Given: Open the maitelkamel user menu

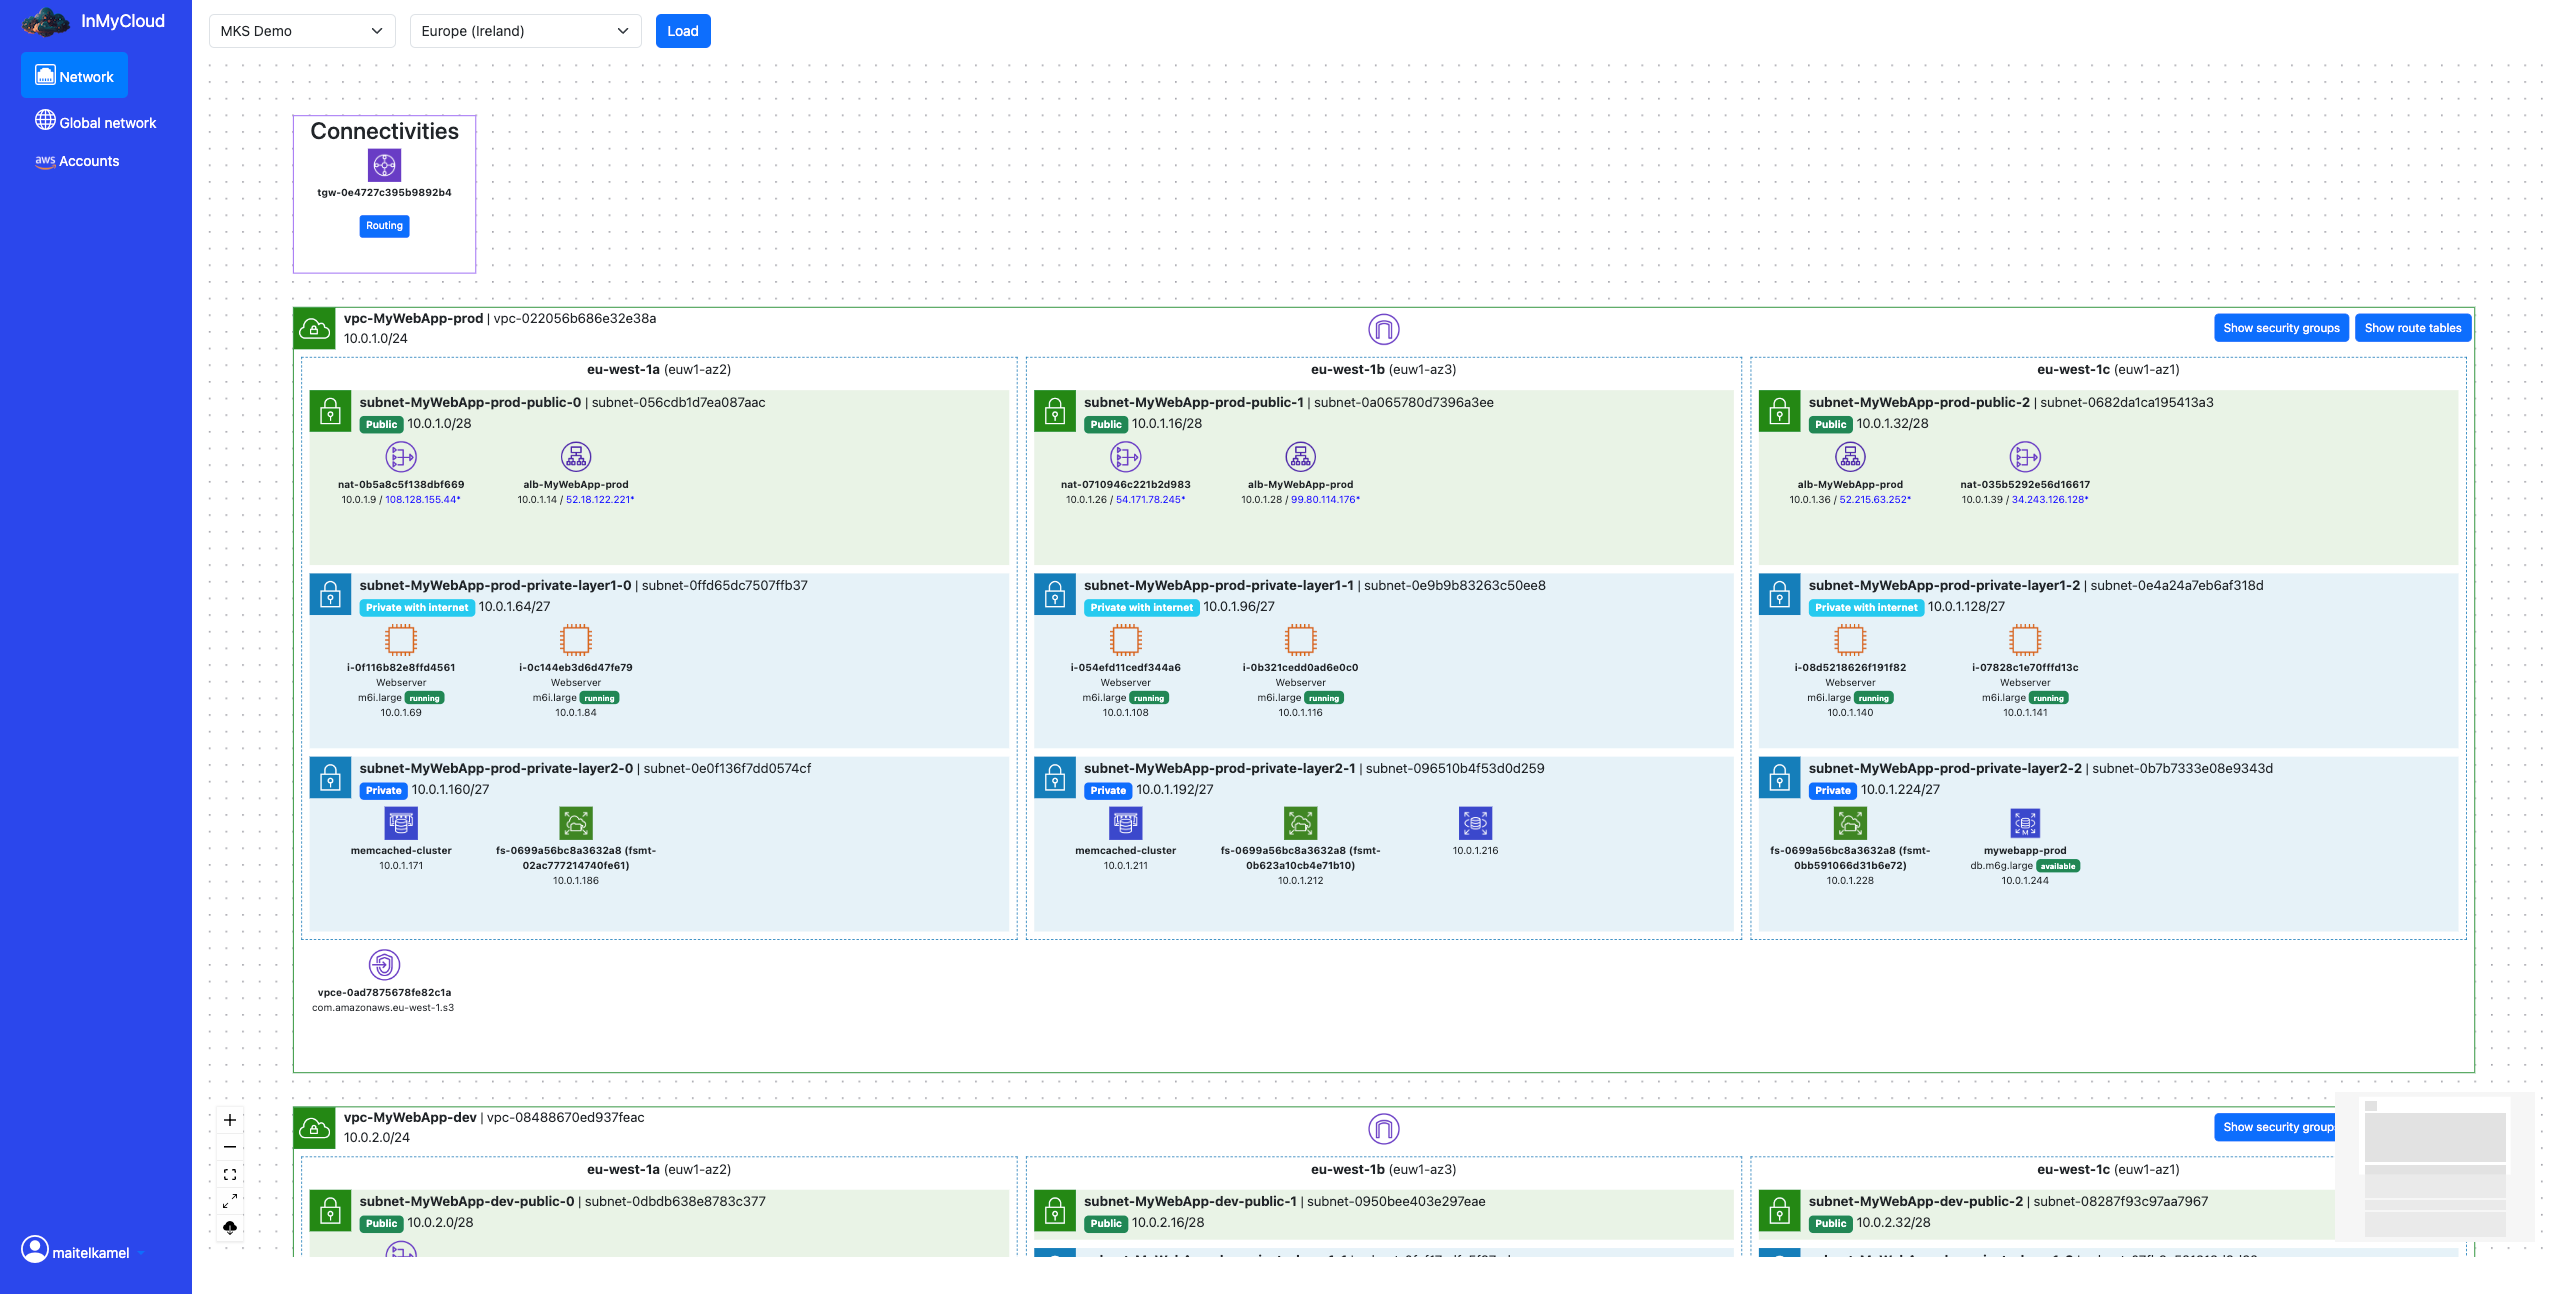Looking at the screenshot, I should tap(82, 1252).
